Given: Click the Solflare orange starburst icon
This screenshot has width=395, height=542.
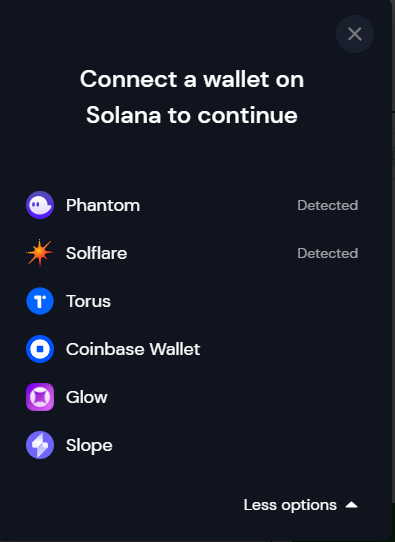Looking at the screenshot, I should pyautogui.click(x=40, y=253).
